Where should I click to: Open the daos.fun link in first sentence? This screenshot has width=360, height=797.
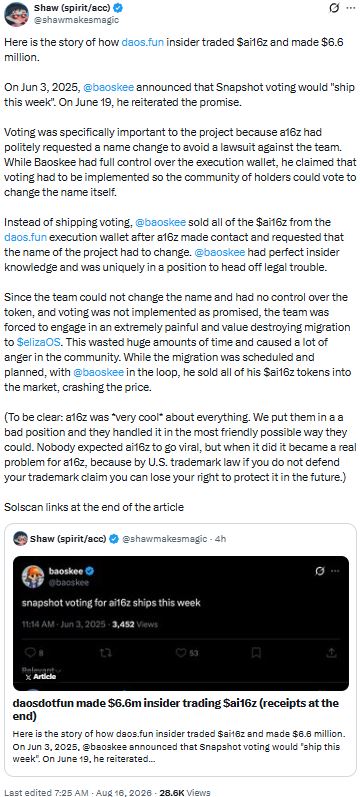coord(142,42)
